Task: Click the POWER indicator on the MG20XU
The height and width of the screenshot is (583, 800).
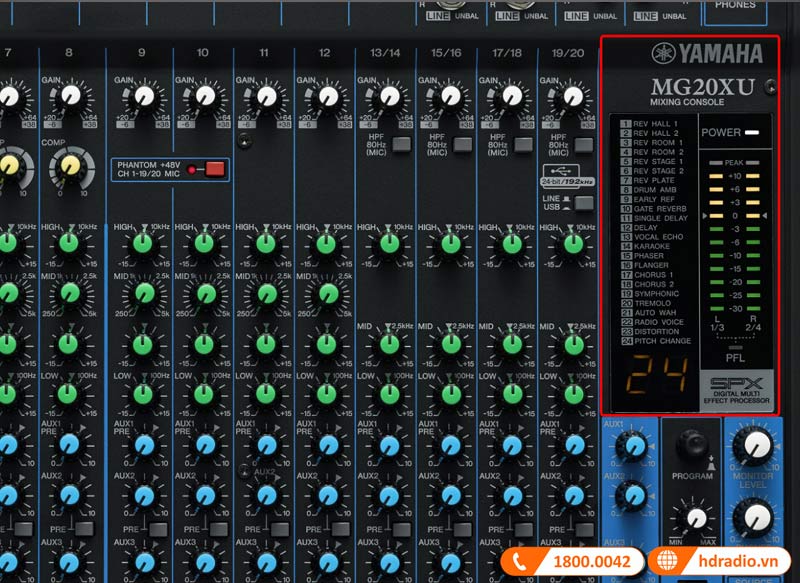Action: coord(735,132)
